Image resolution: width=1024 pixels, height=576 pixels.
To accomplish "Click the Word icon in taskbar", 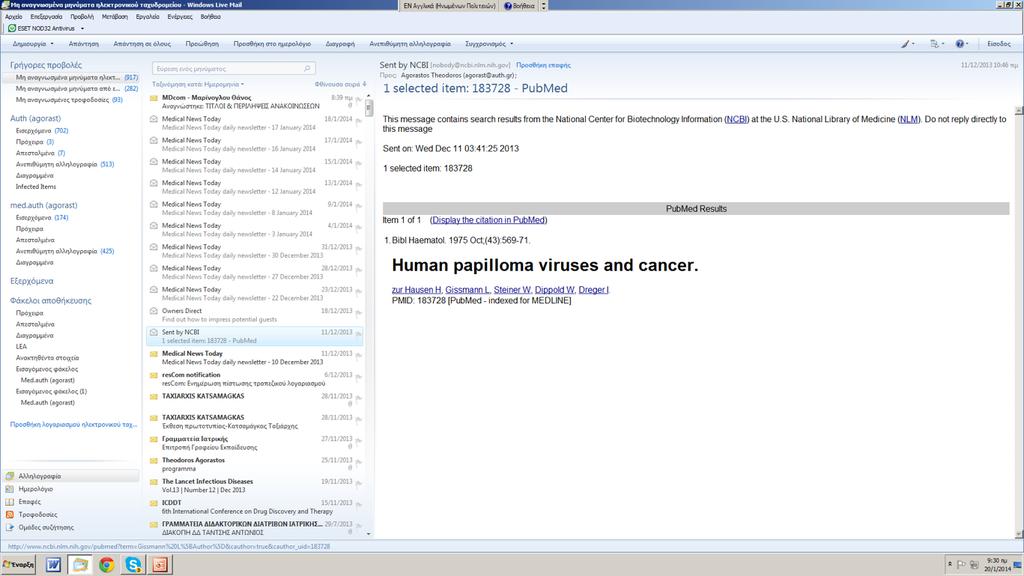I will (x=53, y=564).
